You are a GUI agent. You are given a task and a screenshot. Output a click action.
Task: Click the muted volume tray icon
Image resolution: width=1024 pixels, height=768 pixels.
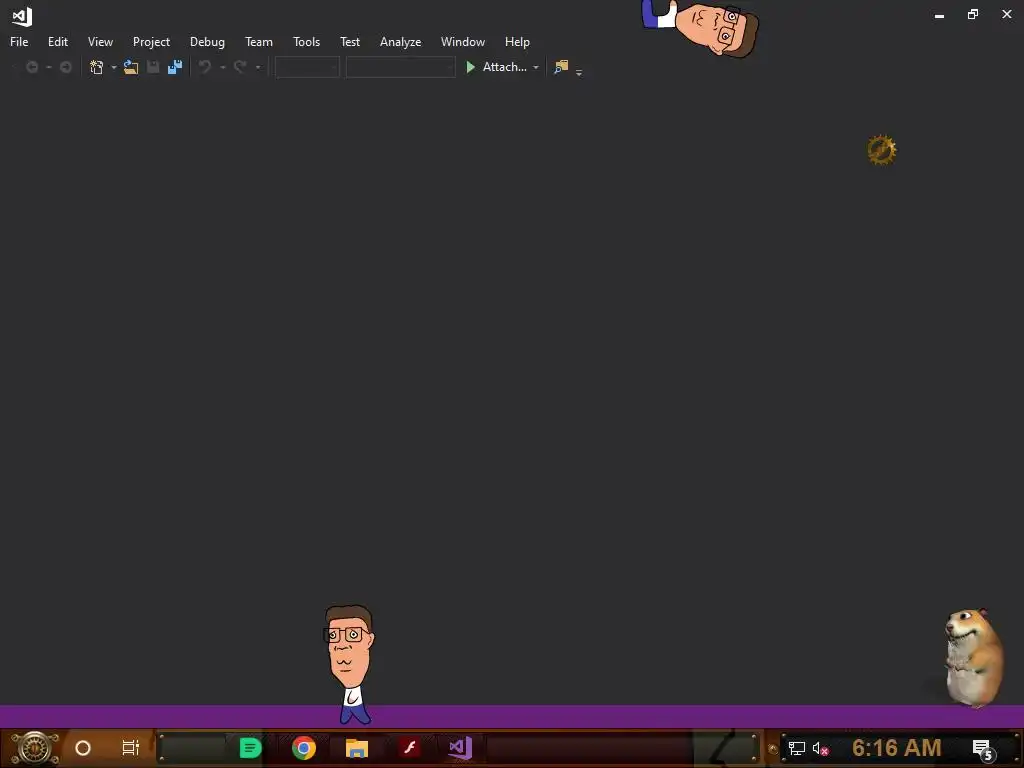[820, 749]
